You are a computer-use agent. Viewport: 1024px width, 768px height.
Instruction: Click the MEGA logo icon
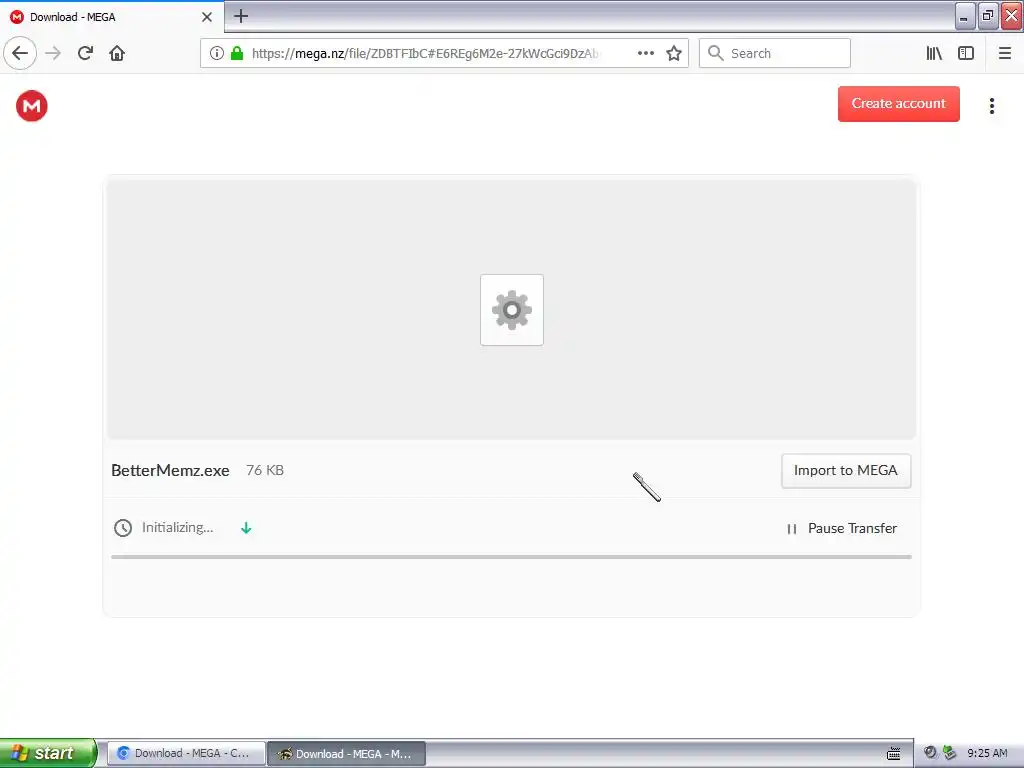31,106
